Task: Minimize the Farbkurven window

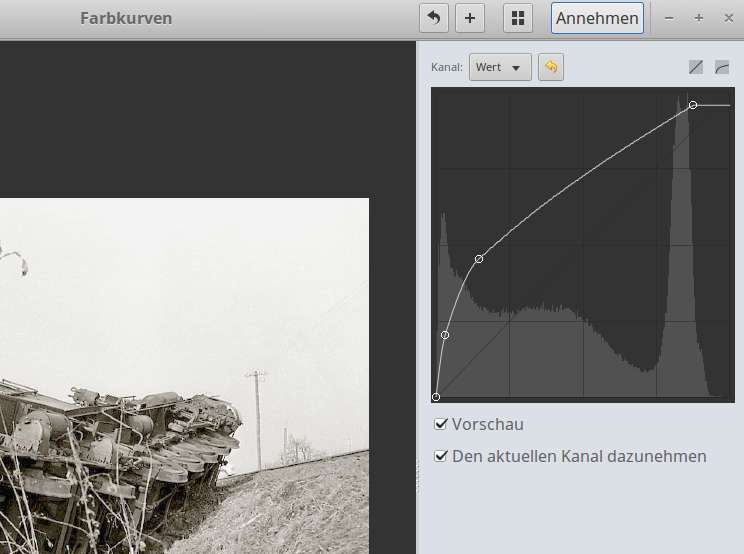Action: pyautogui.click(x=669, y=18)
